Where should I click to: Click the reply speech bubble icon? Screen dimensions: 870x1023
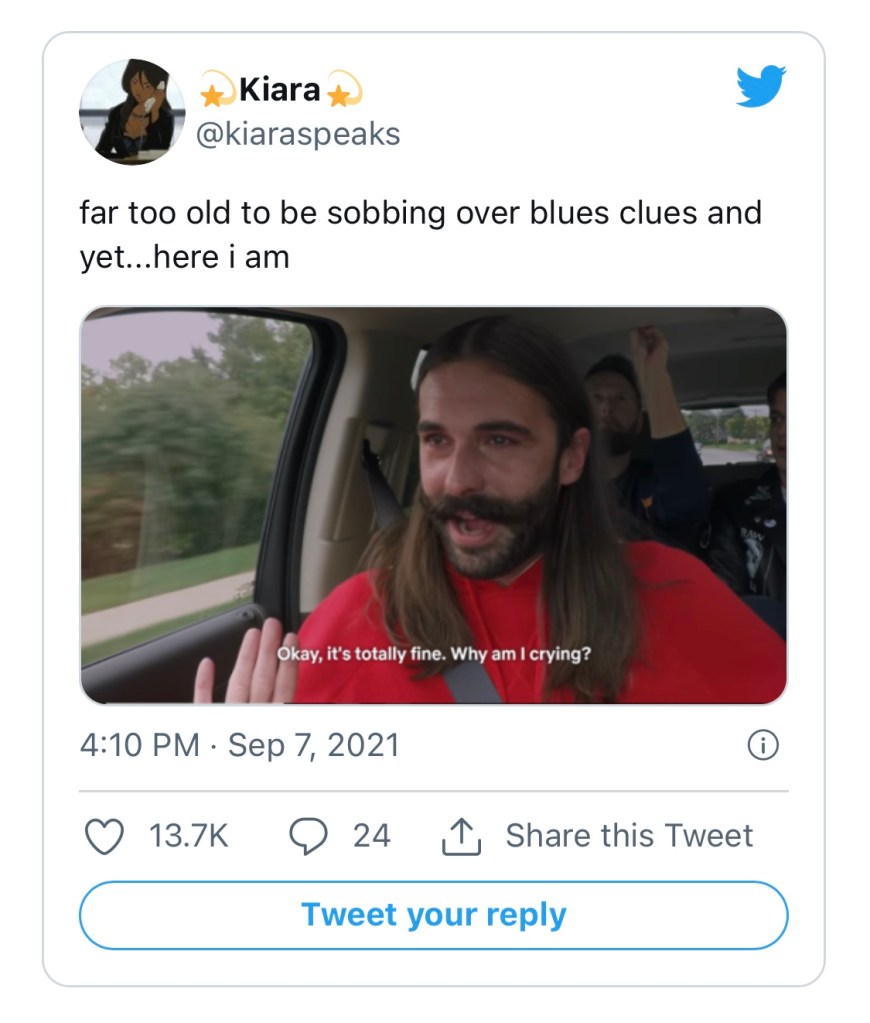tap(308, 836)
